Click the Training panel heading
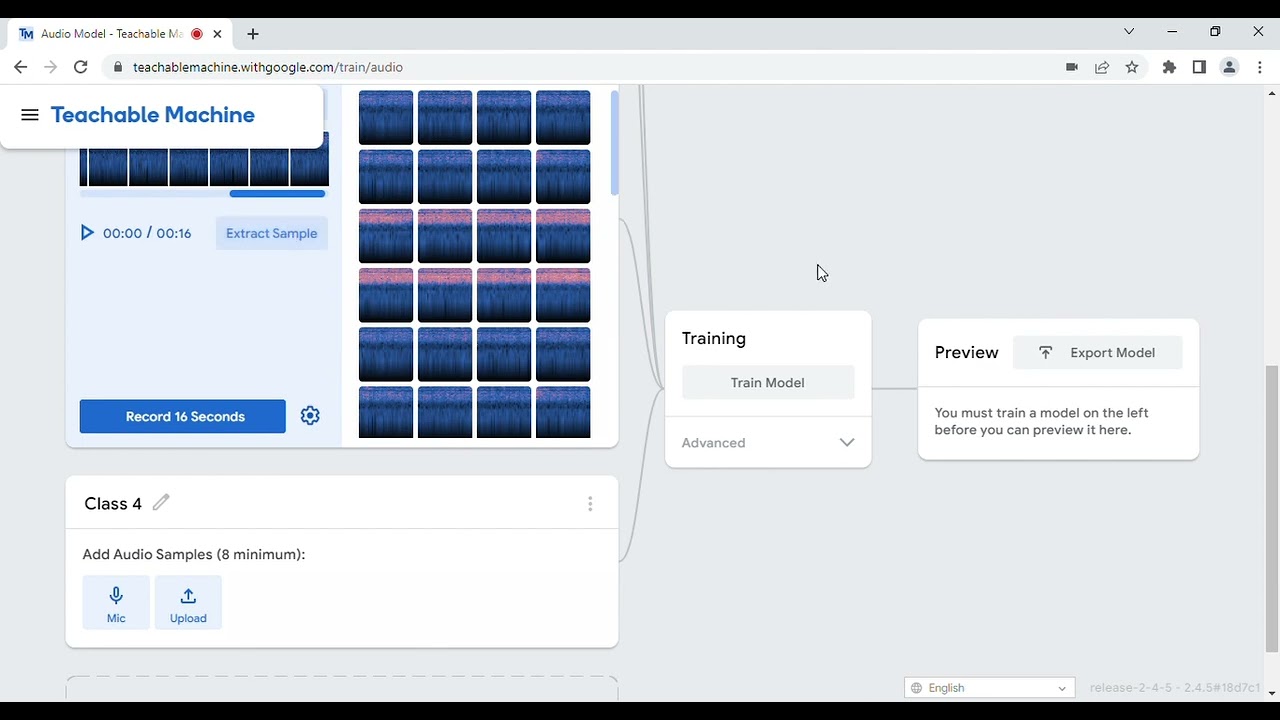The height and width of the screenshot is (720, 1280). click(x=714, y=339)
